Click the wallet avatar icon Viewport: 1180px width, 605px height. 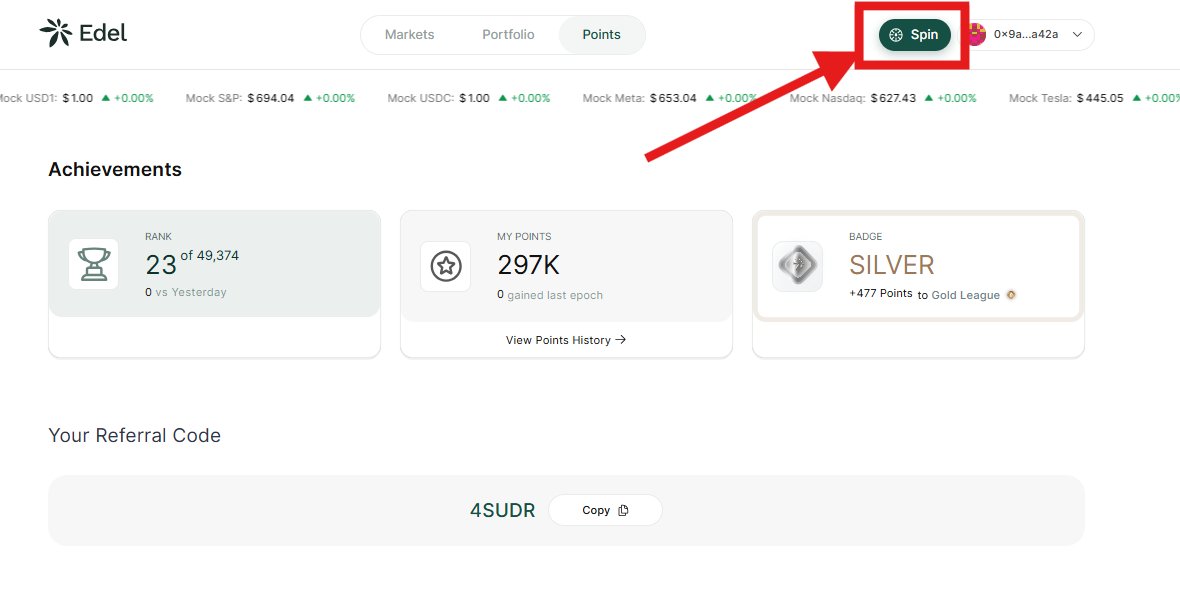[x=976, y=35]
